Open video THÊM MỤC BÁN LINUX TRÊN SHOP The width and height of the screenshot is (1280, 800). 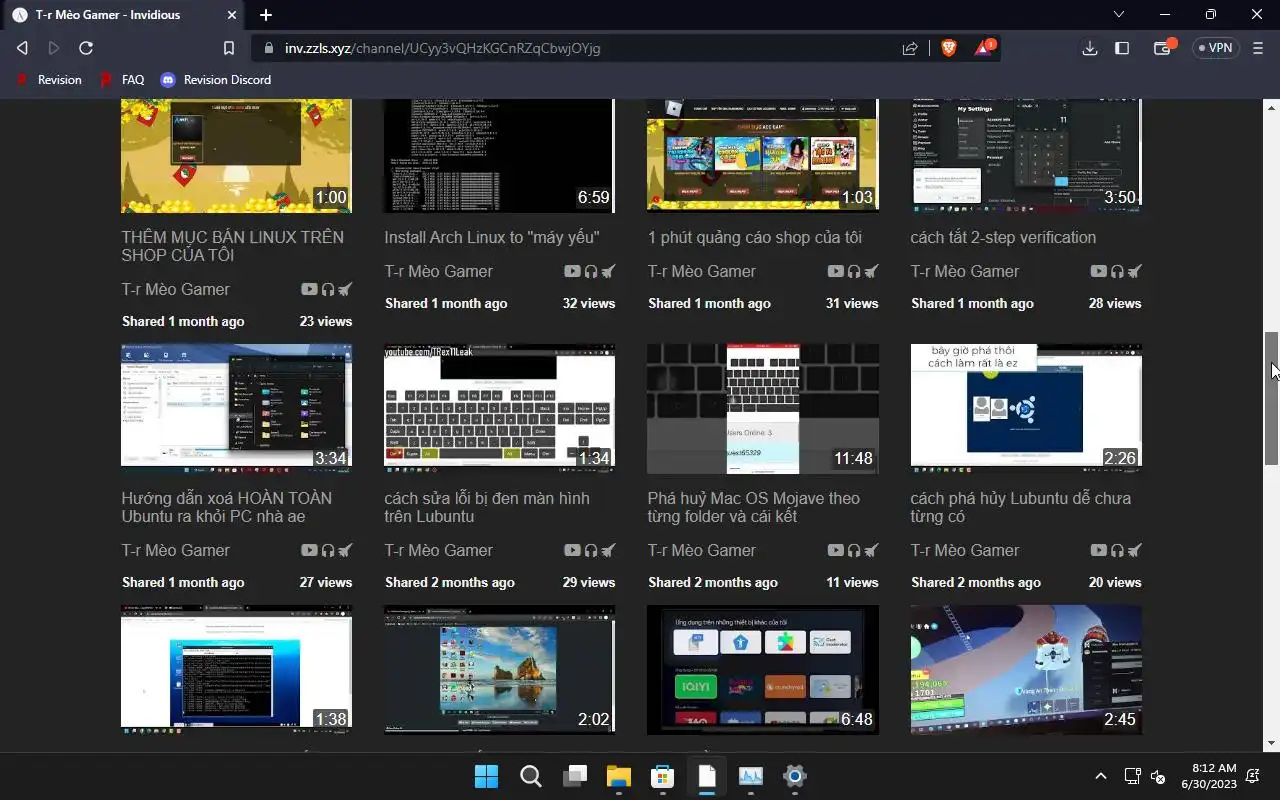point(232,246)
